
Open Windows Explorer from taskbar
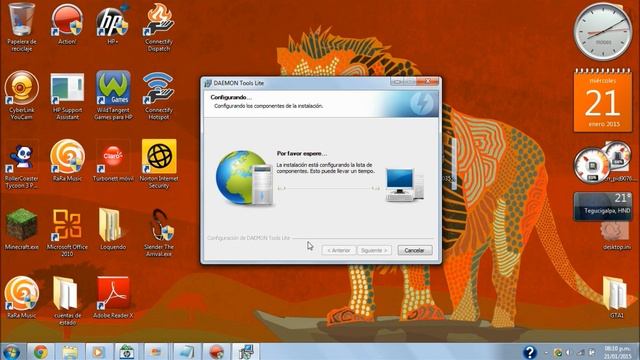pos(70,352)
